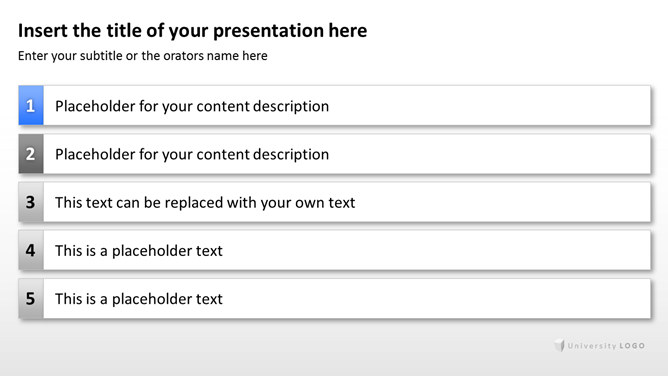Screen dimensions: 668x376
Task: Select the white bar beside number 4
Action: (347, 250)
